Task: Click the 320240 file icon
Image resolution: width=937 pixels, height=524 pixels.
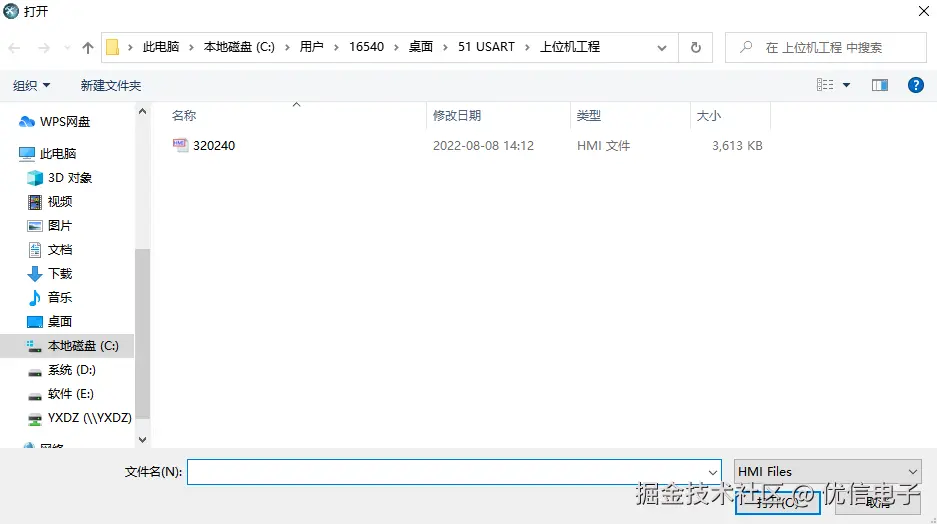Action: tap(180, 145)
